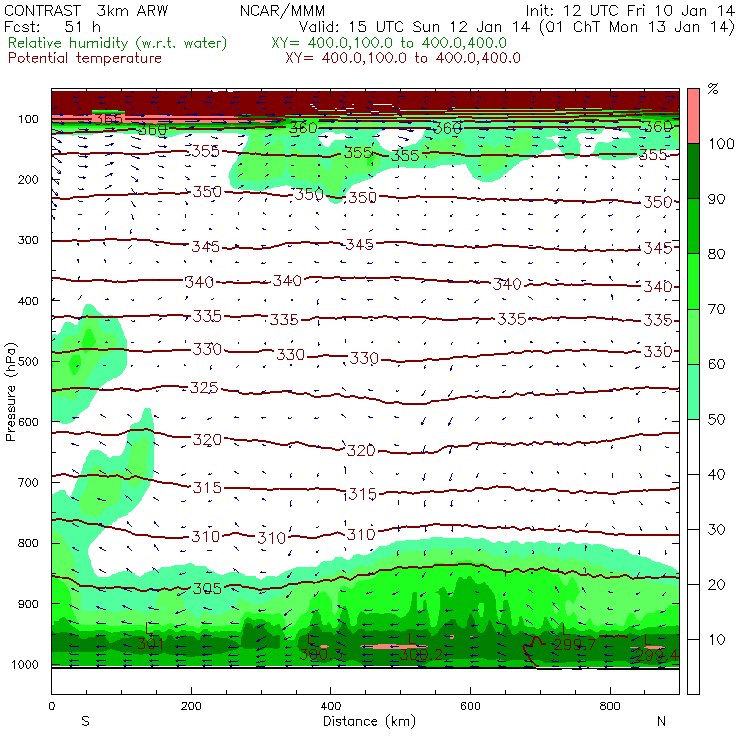Click the '325' potential temperature contour label
The image size is (740, 740).
pyautogui.click(x=204, y=387)
